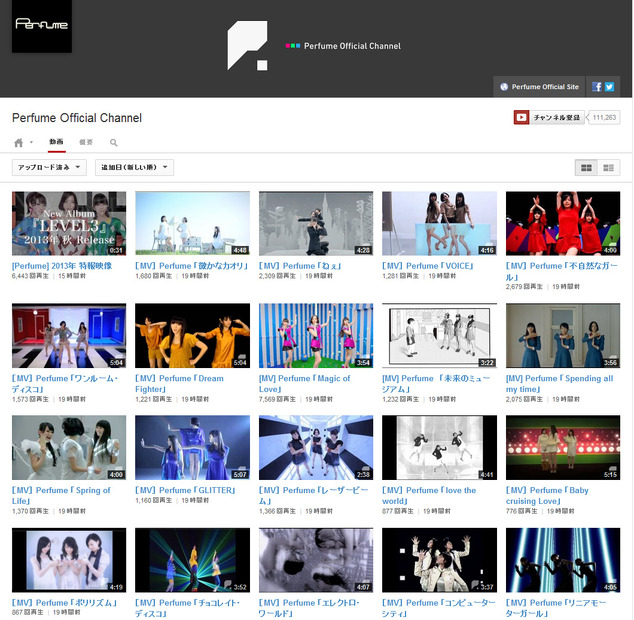Open the GLITTER video thumbnail
Viewport: 634px width, 620px height.
coord(192,447)
